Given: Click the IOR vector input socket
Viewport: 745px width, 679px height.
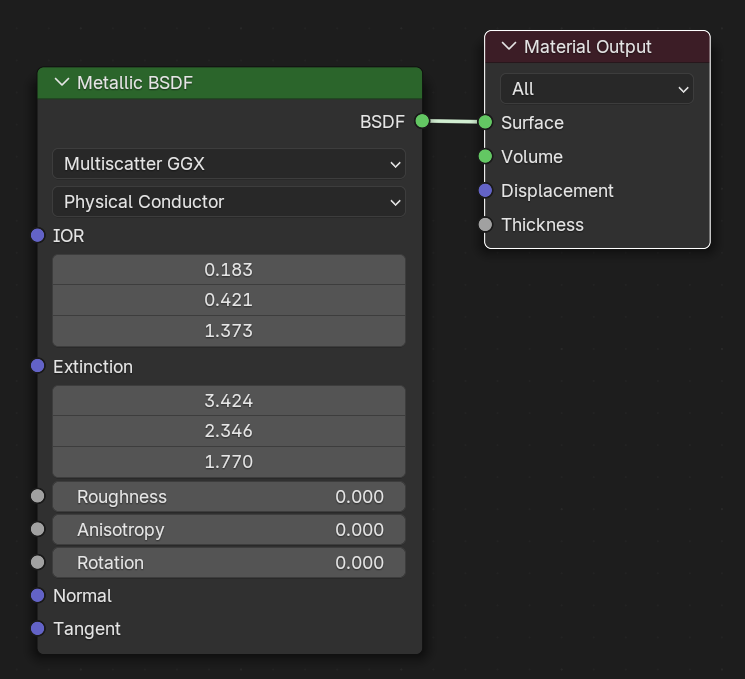Looking at the screenshot, I should pyautogui.click(x=38, y=235).
